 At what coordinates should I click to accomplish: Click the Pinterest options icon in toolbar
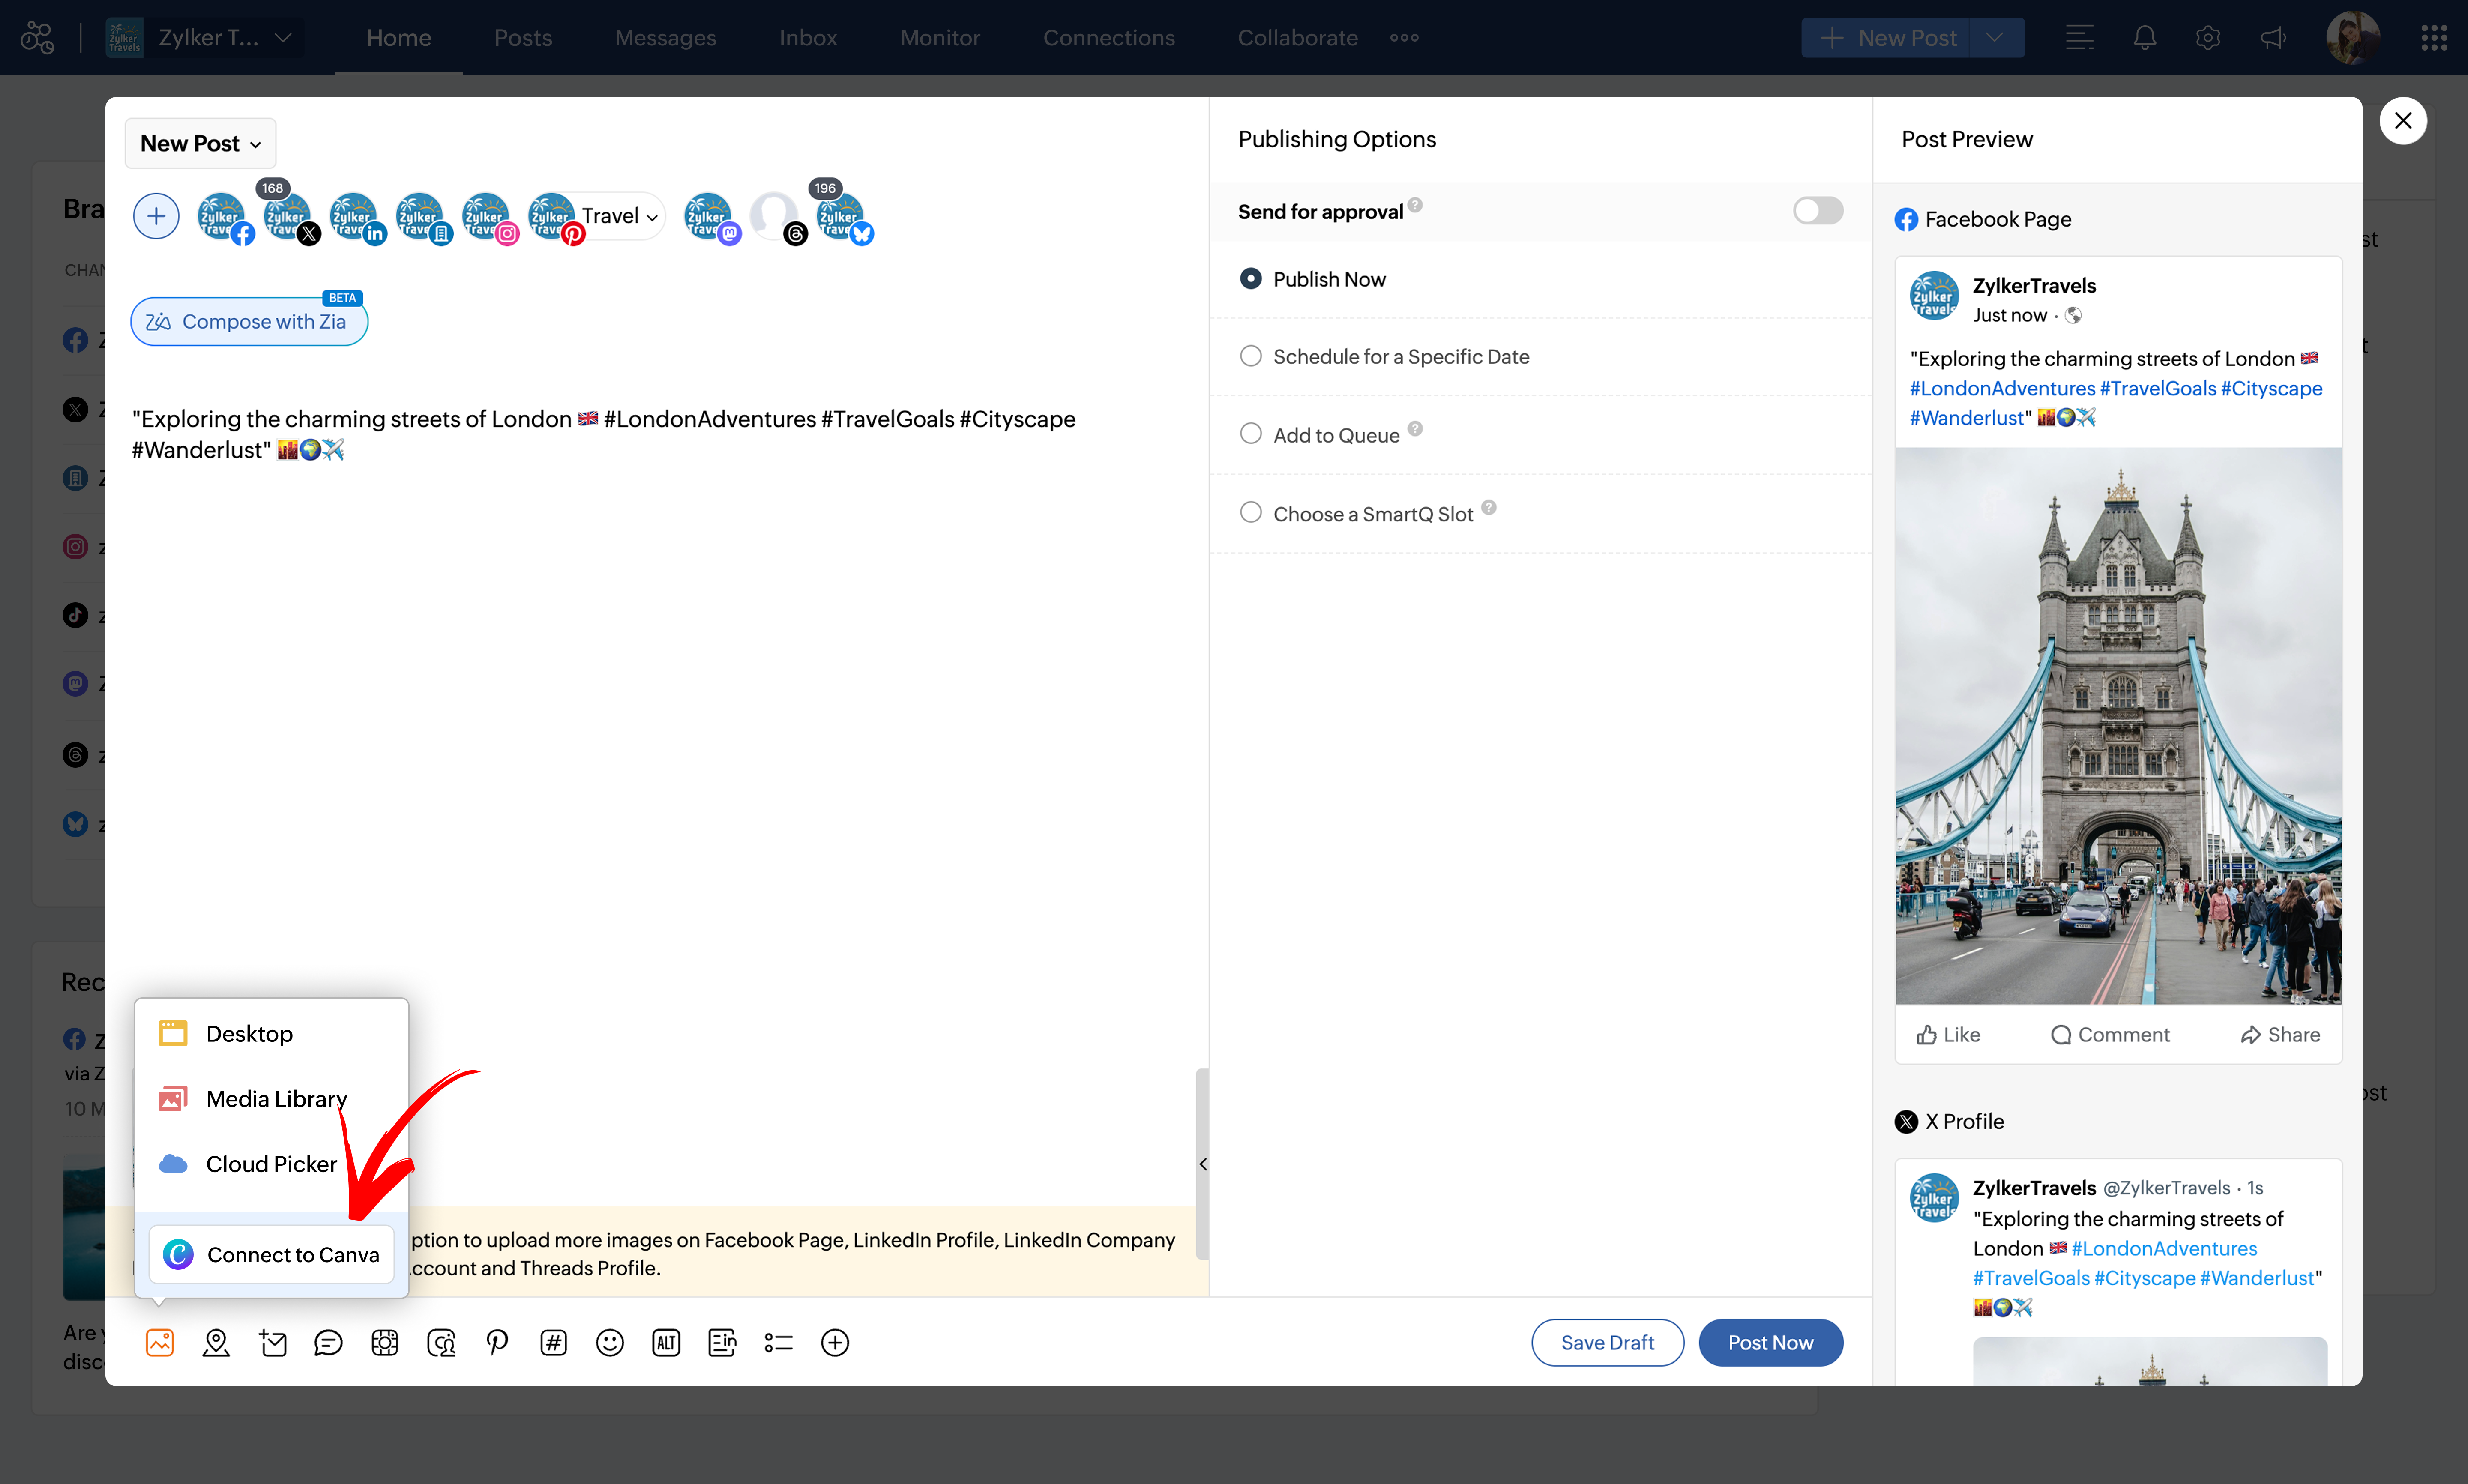497,1343
